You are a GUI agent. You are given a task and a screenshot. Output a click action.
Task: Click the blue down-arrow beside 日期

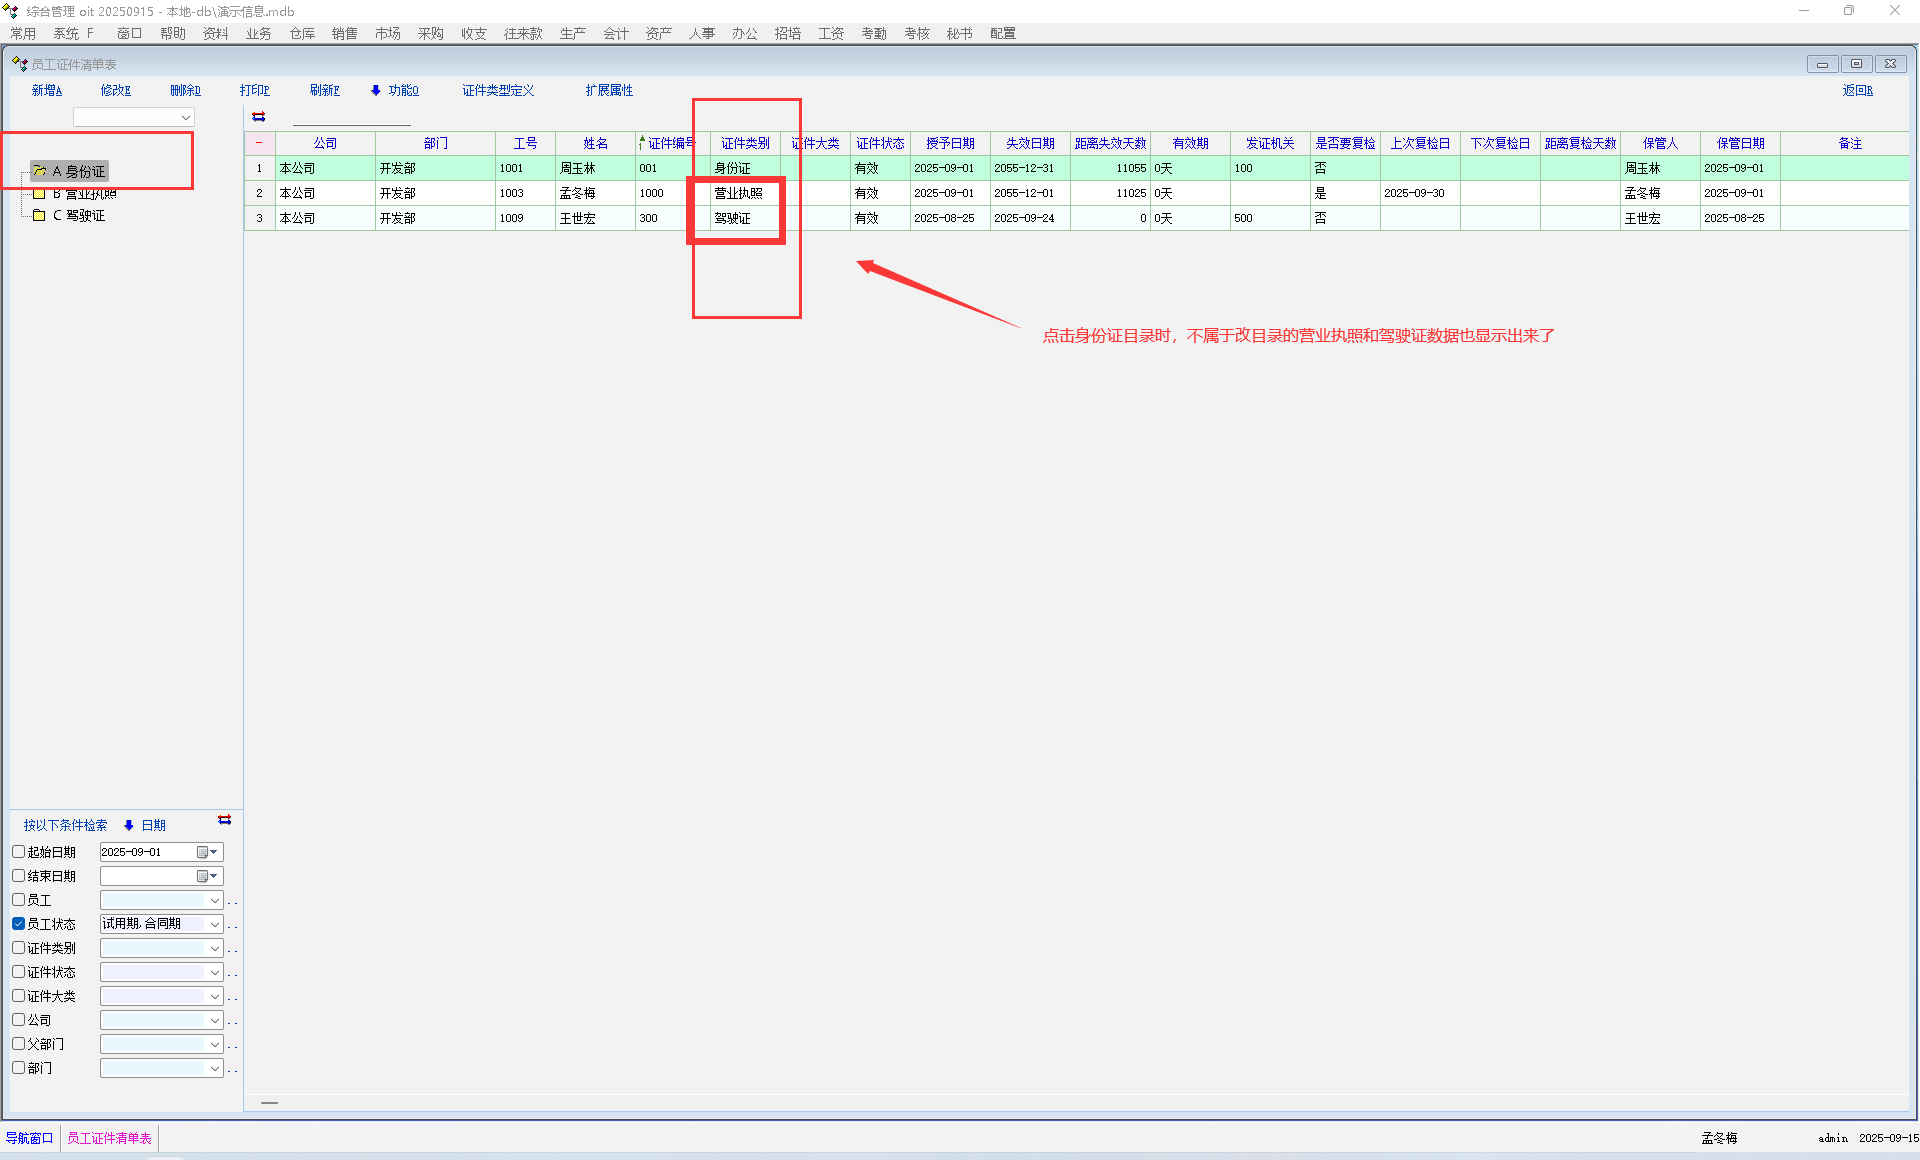[129, 825]
